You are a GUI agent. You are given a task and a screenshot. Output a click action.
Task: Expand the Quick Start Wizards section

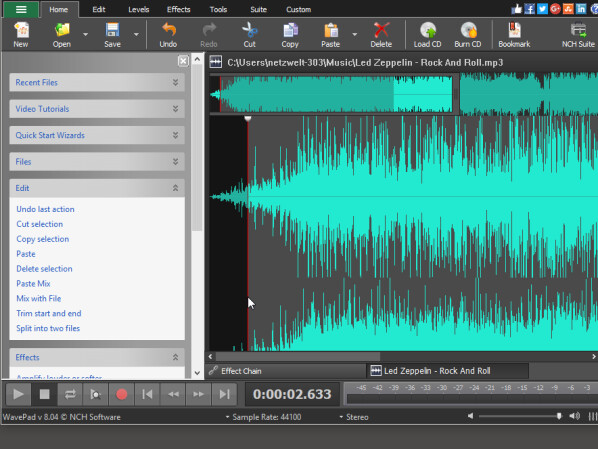(x=97, y=135)
